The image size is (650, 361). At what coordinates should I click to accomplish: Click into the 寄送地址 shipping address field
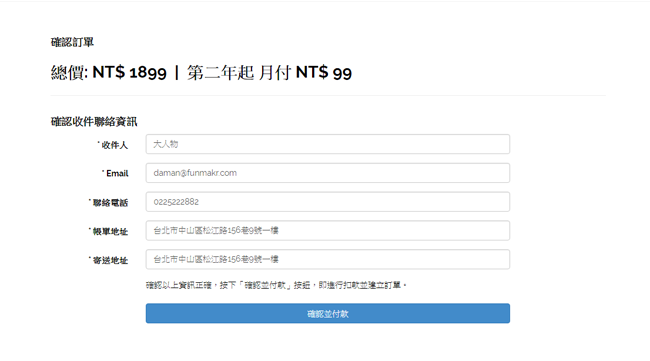pos(327,259)
